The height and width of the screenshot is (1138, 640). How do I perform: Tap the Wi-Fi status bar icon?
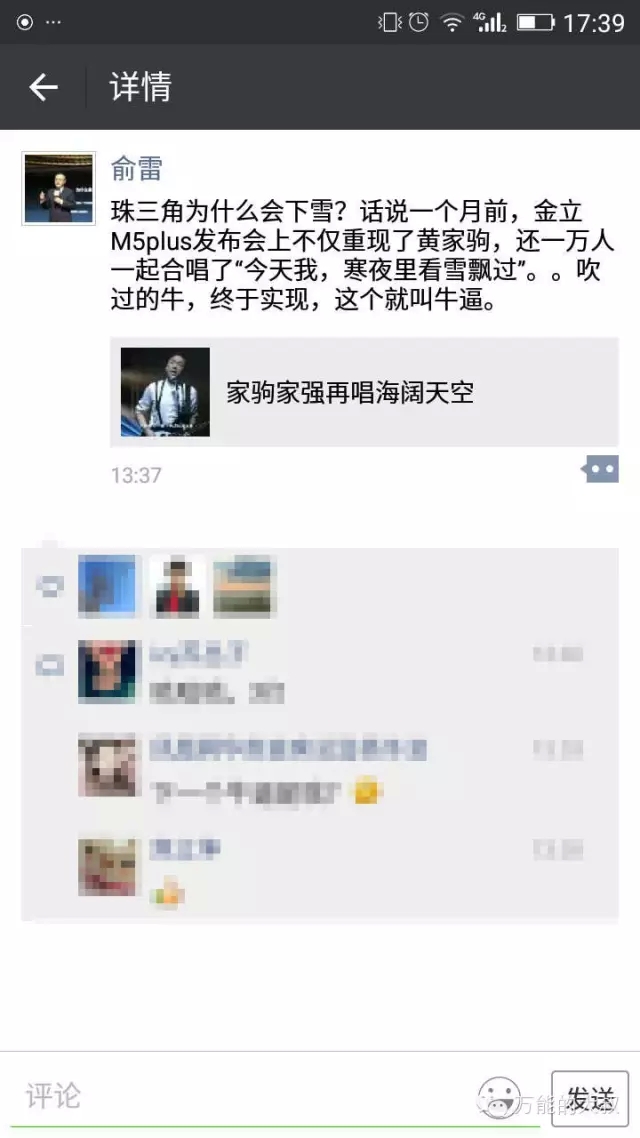(x=452, y=22)
